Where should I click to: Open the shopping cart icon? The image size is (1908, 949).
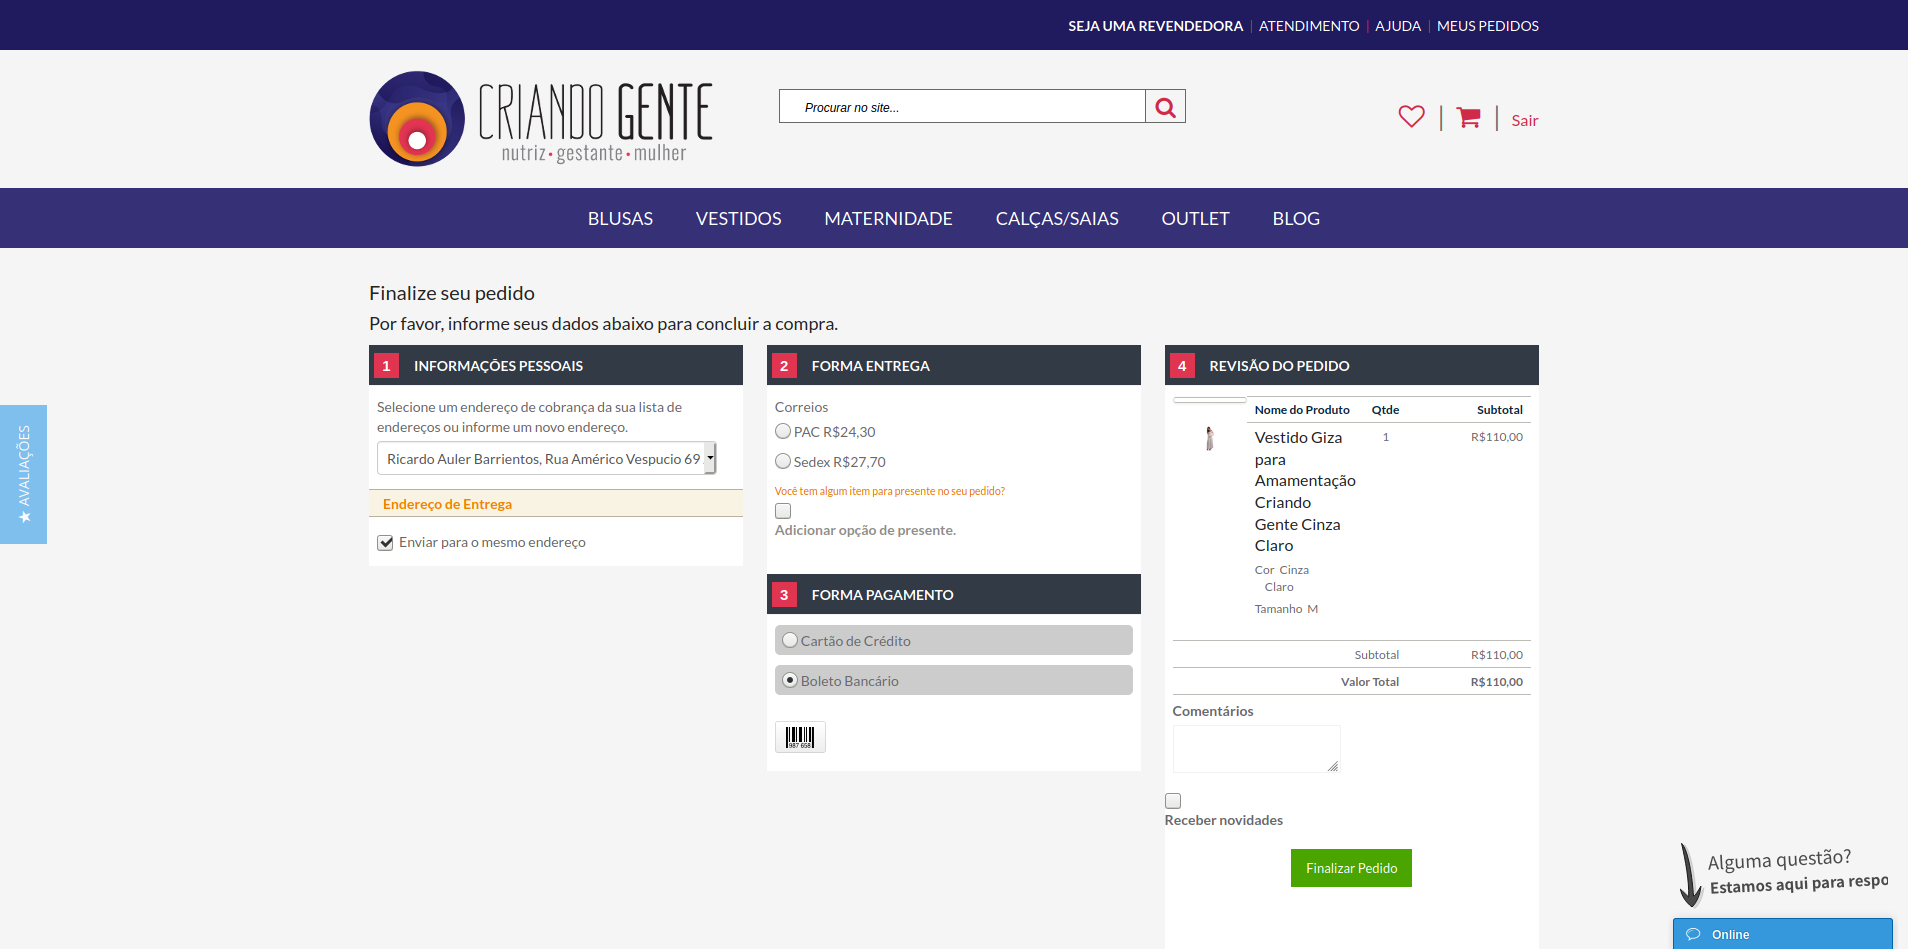pyautogui.click(x=1468, y=117)
